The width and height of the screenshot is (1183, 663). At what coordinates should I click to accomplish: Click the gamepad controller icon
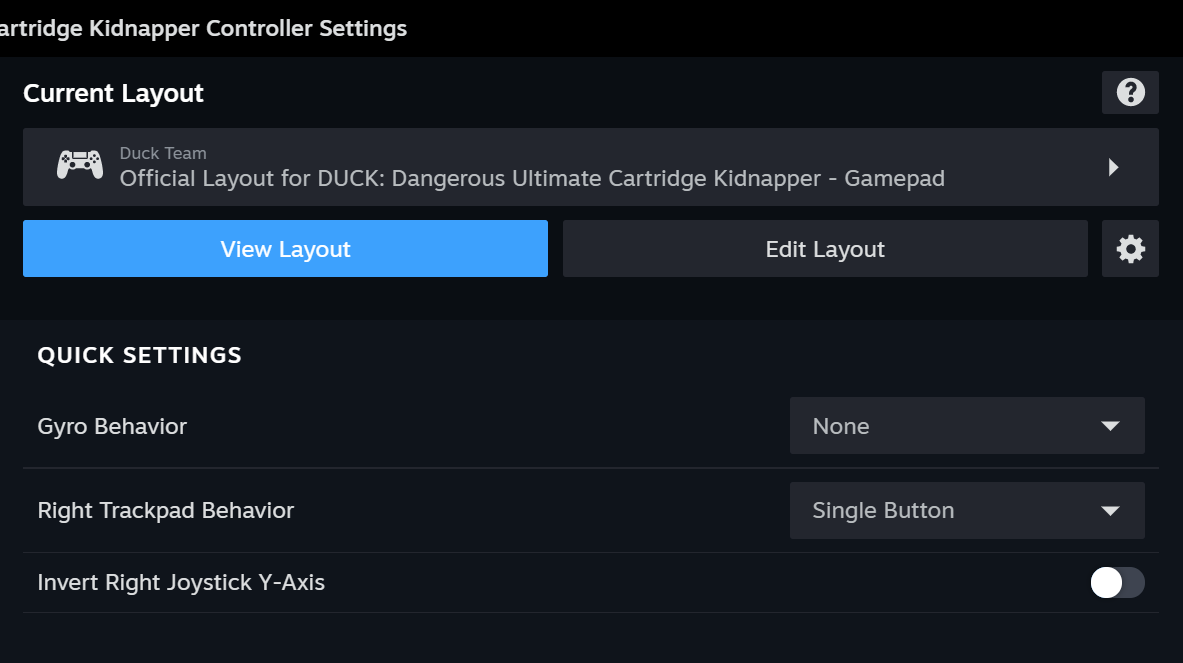tap(80, 165)
